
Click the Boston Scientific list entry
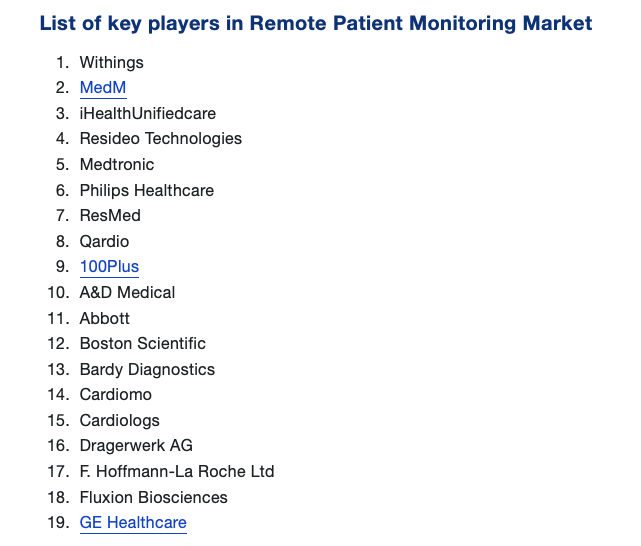coord(143,343)
